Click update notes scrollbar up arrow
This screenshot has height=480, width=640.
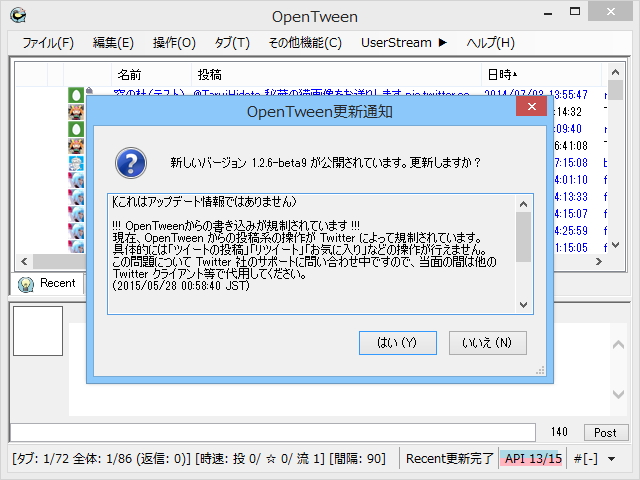point(524,204)
